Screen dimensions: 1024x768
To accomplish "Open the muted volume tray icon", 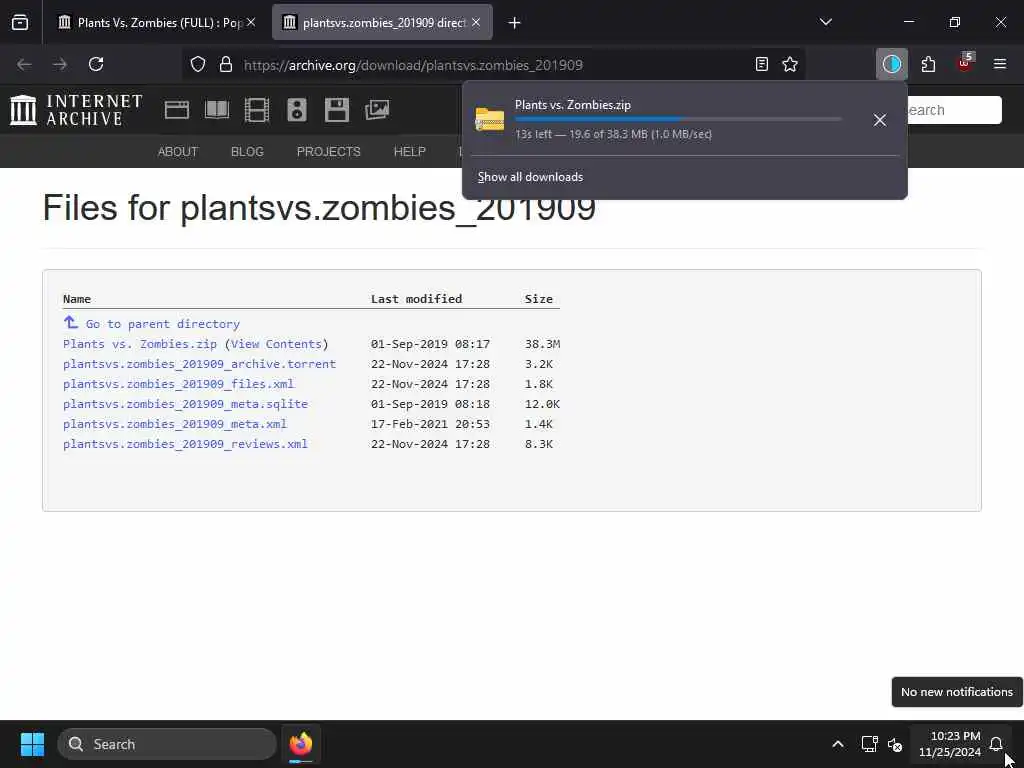I will click(x=895, y=744).
